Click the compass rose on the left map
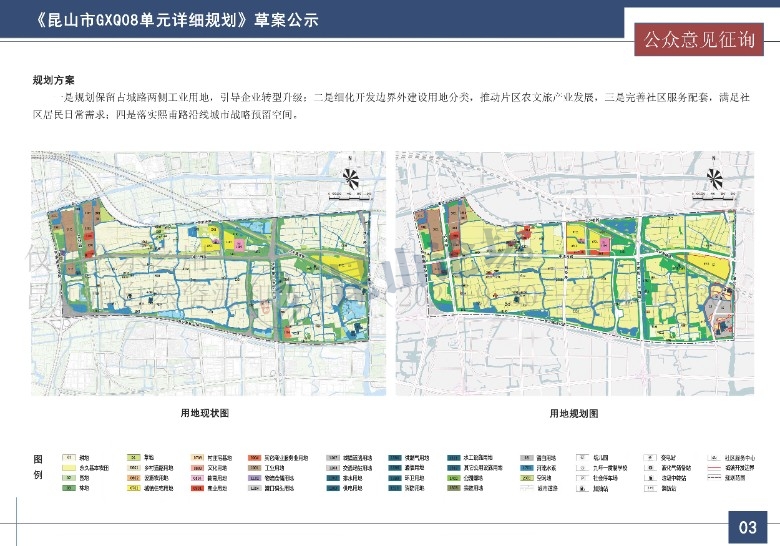The width and height of the screenshot is (780, 546). coord(350,175)
